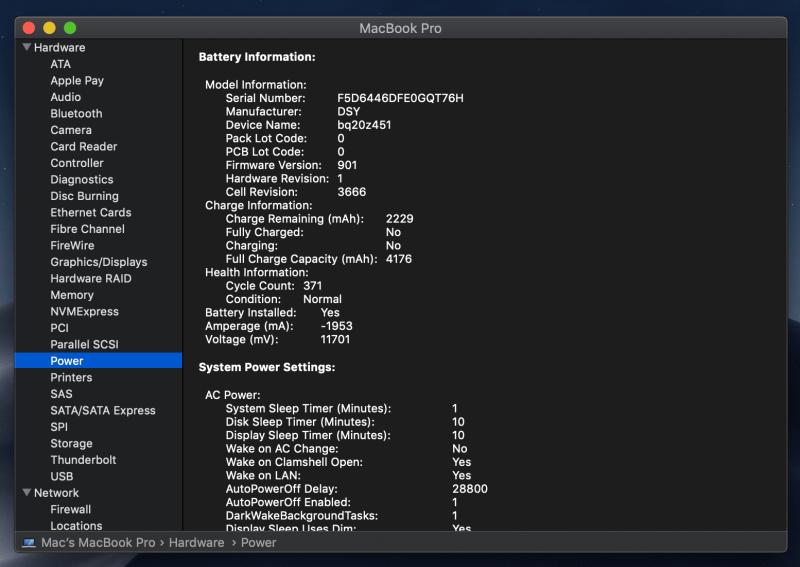The image size is (800, 567).
Task: Open the Audio hardware entry
Action: point(66,97)
